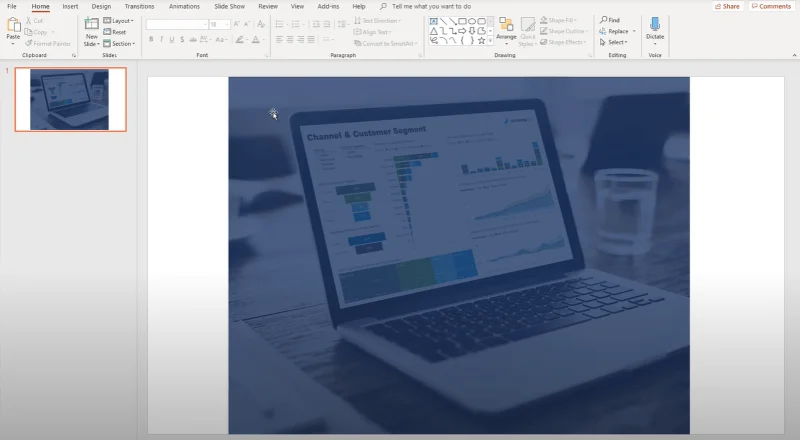Switch to the Animations tab
This screenshot has width=800, height=440.
click(x=184, y=6)
